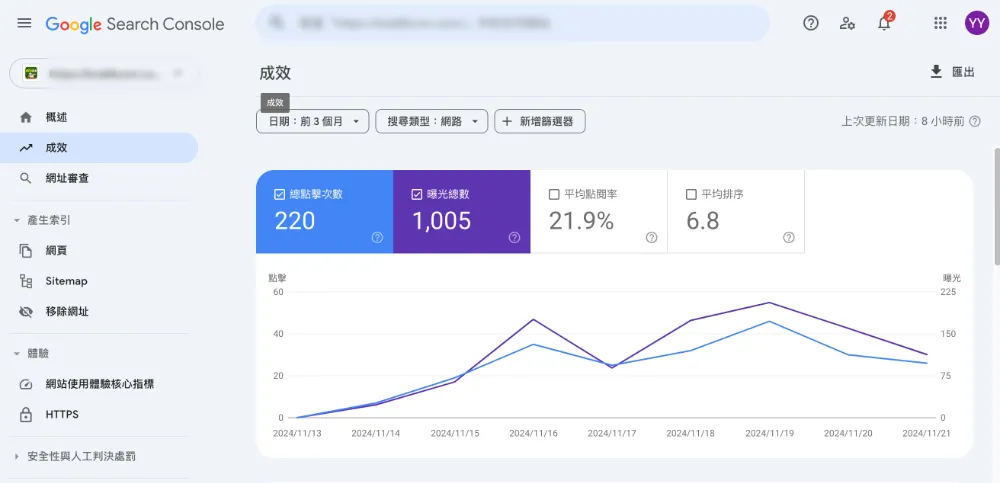Open 網址審查 in the sidebar
Image resolution: width=1000 pixels, height=483 pixels.
tap(67, 178)
